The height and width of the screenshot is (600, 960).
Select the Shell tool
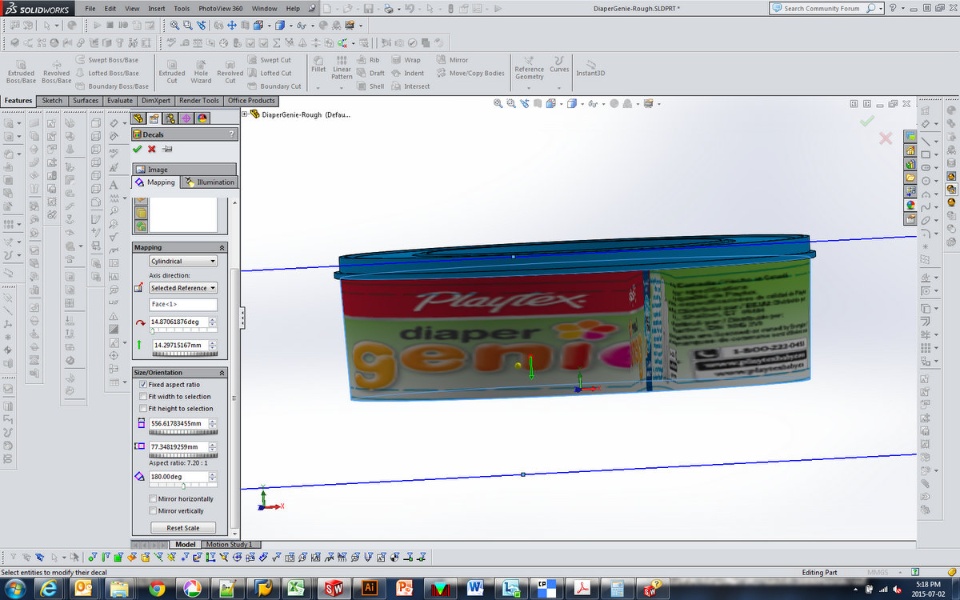tap(370, 86)
